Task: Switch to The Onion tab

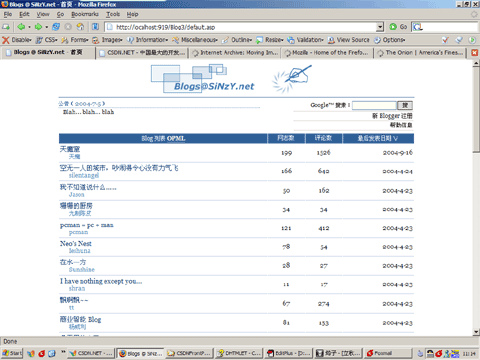Action: tap(420, 53)
